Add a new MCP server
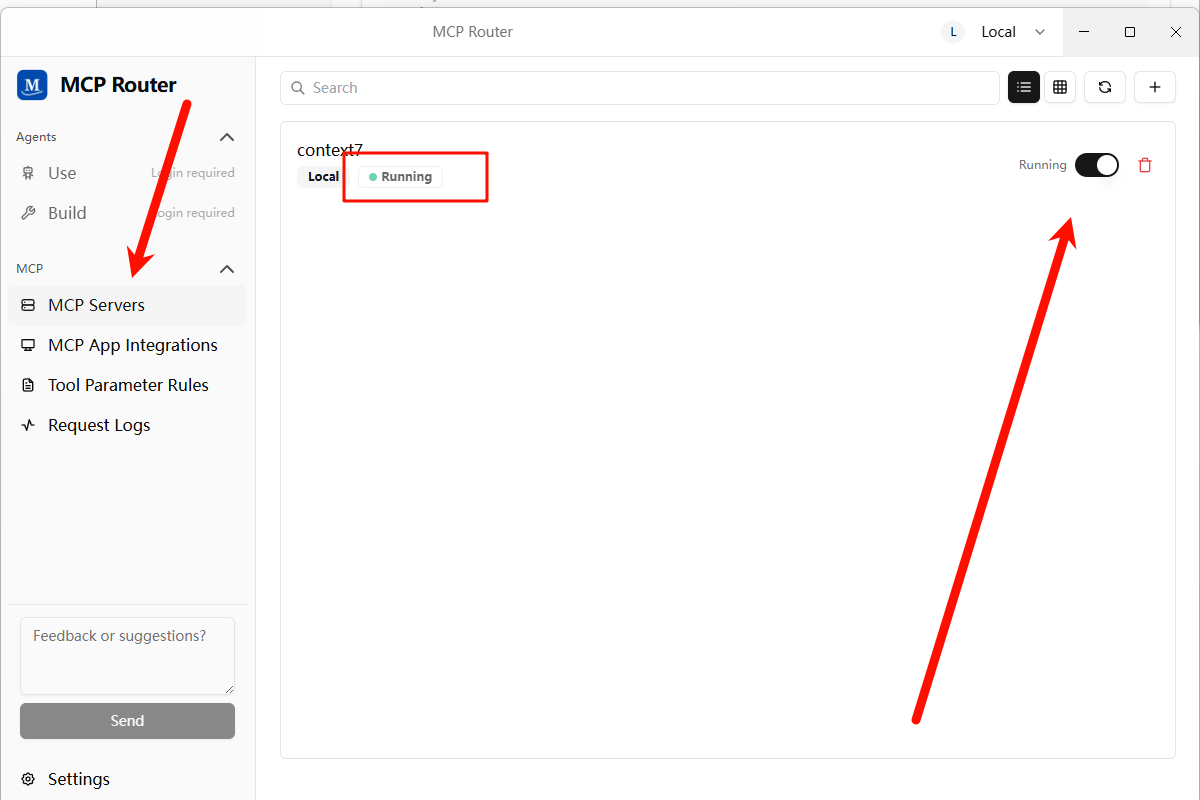1200x800 pixels. (x=1154, y=88)
